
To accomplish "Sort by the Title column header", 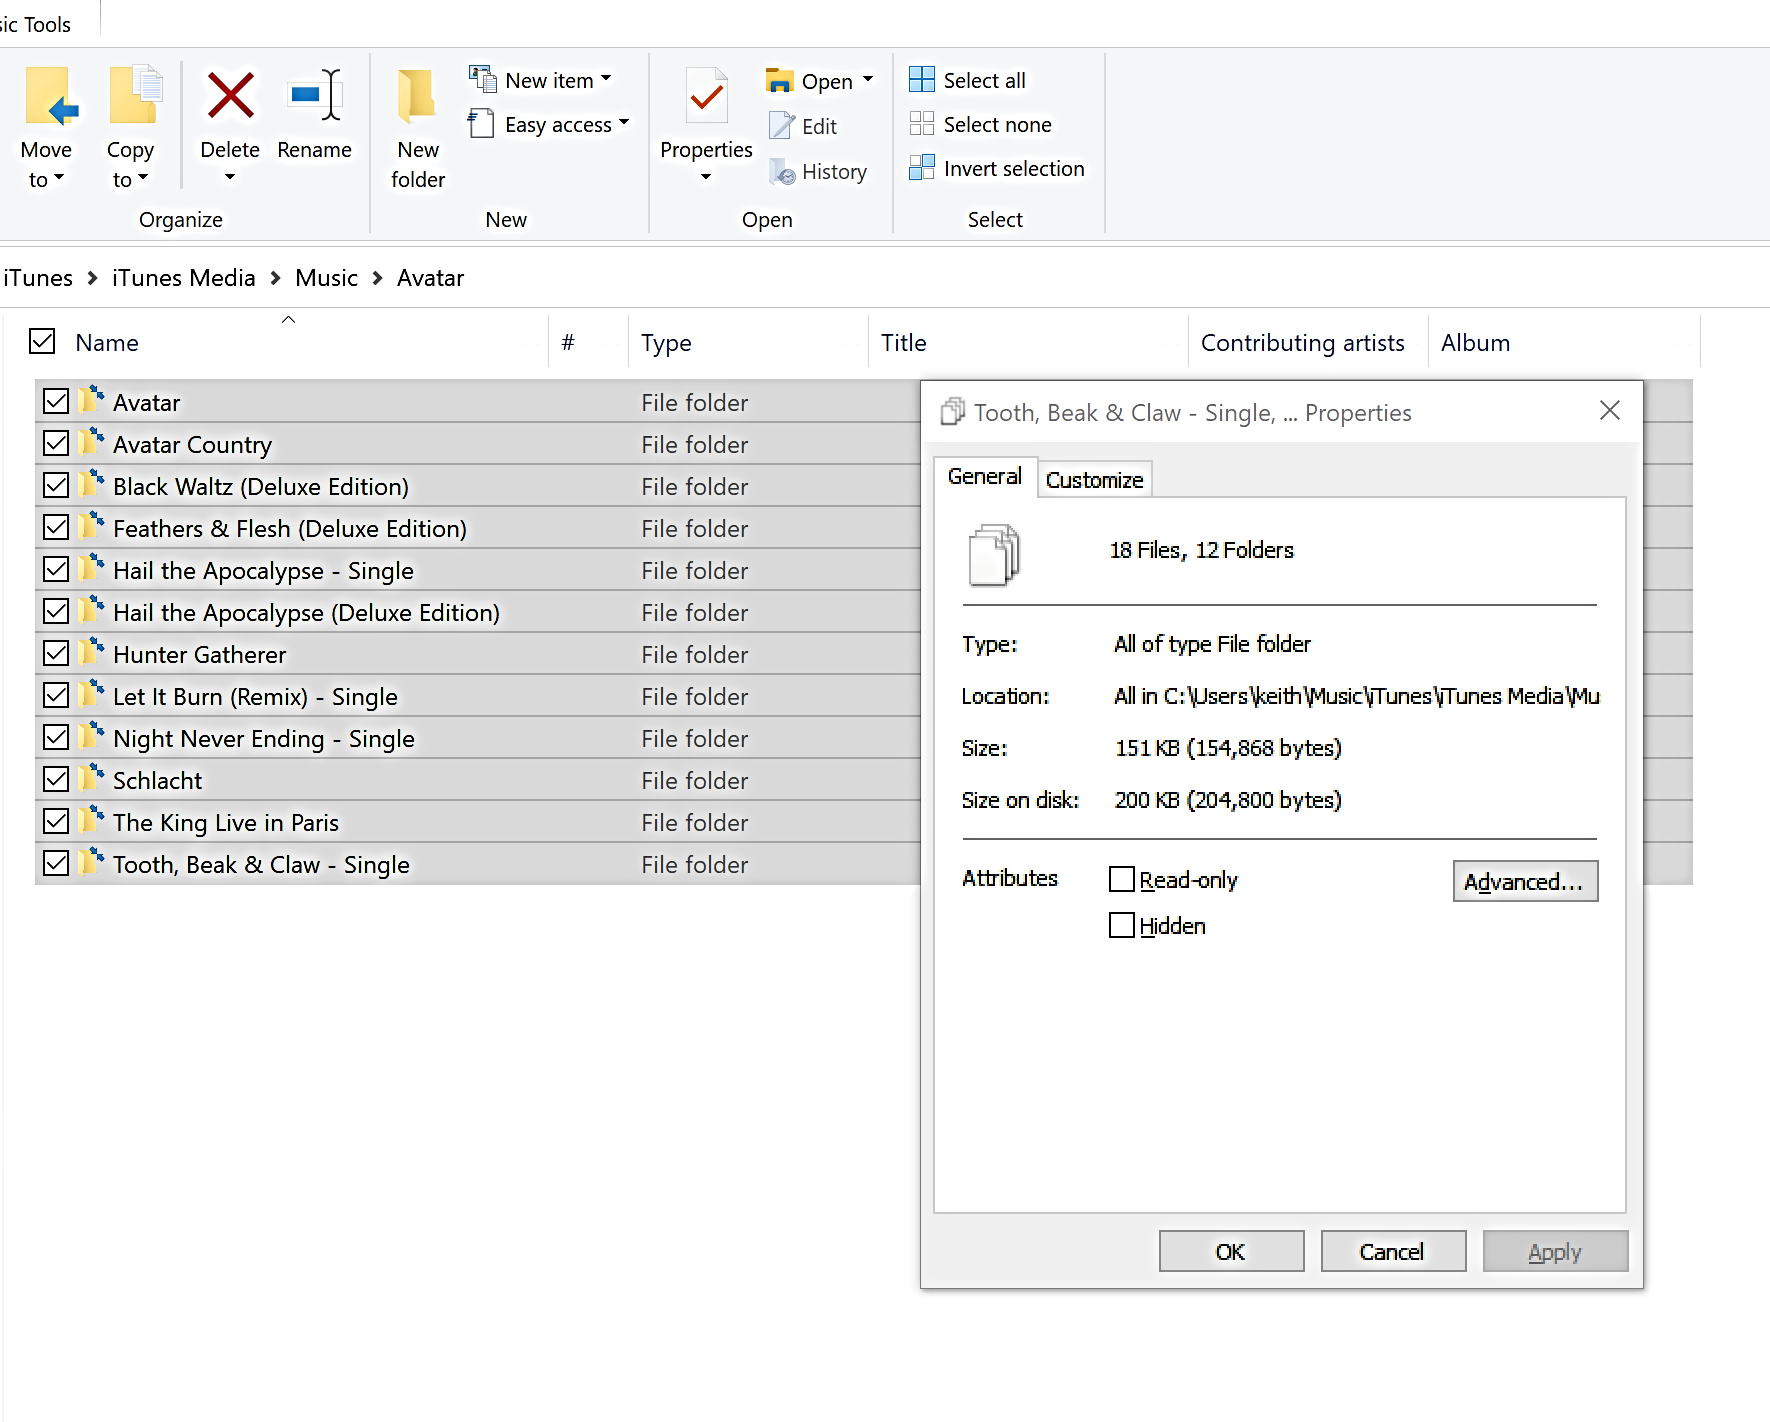I will click(1028, 342).
